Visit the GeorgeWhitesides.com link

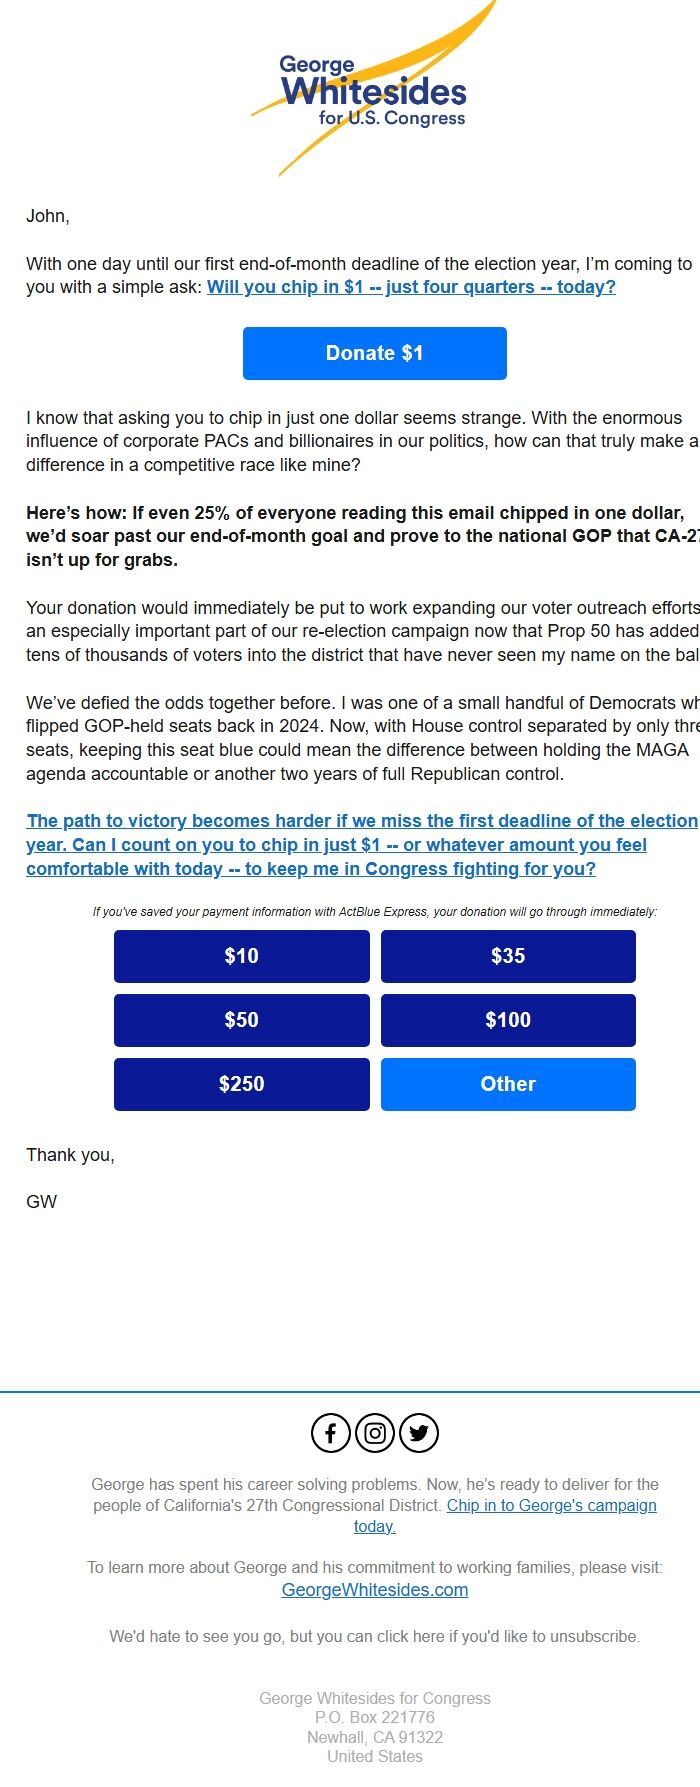click(x=374, y=1589)
